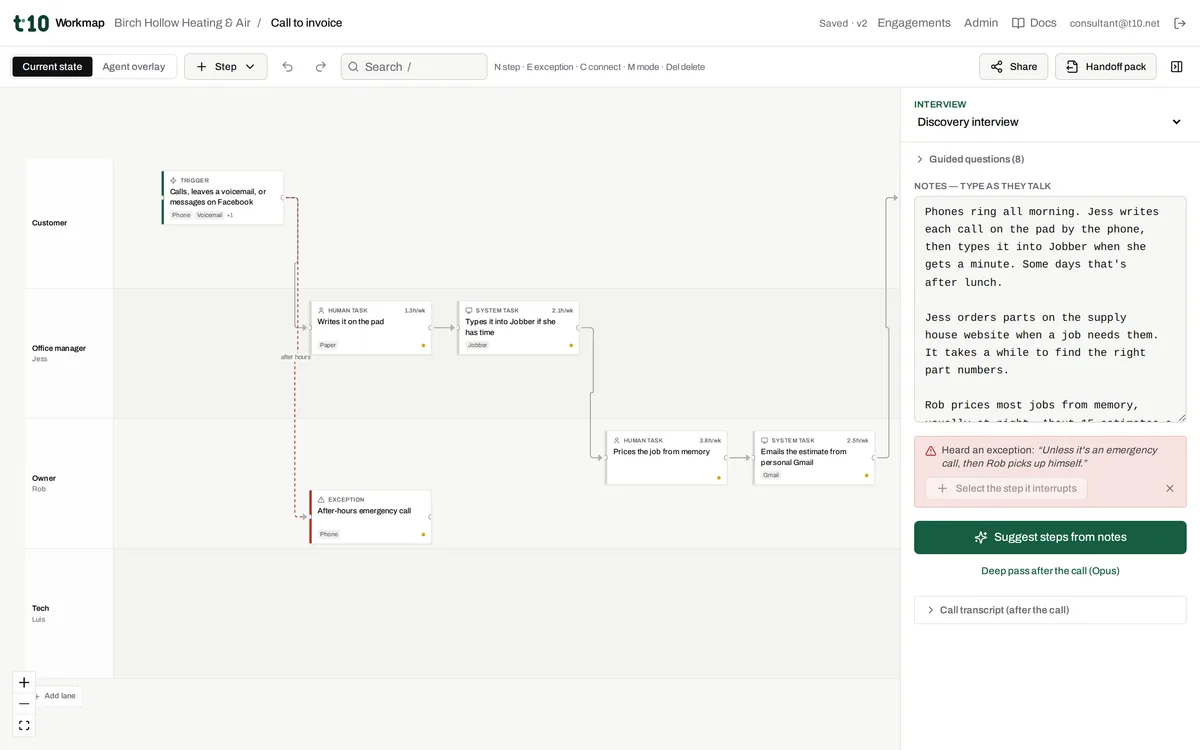Click the yellow dot on Writes it on the pad
Image resolution: width=1200 pixels, height=750 pixels.
click(423, 345)
